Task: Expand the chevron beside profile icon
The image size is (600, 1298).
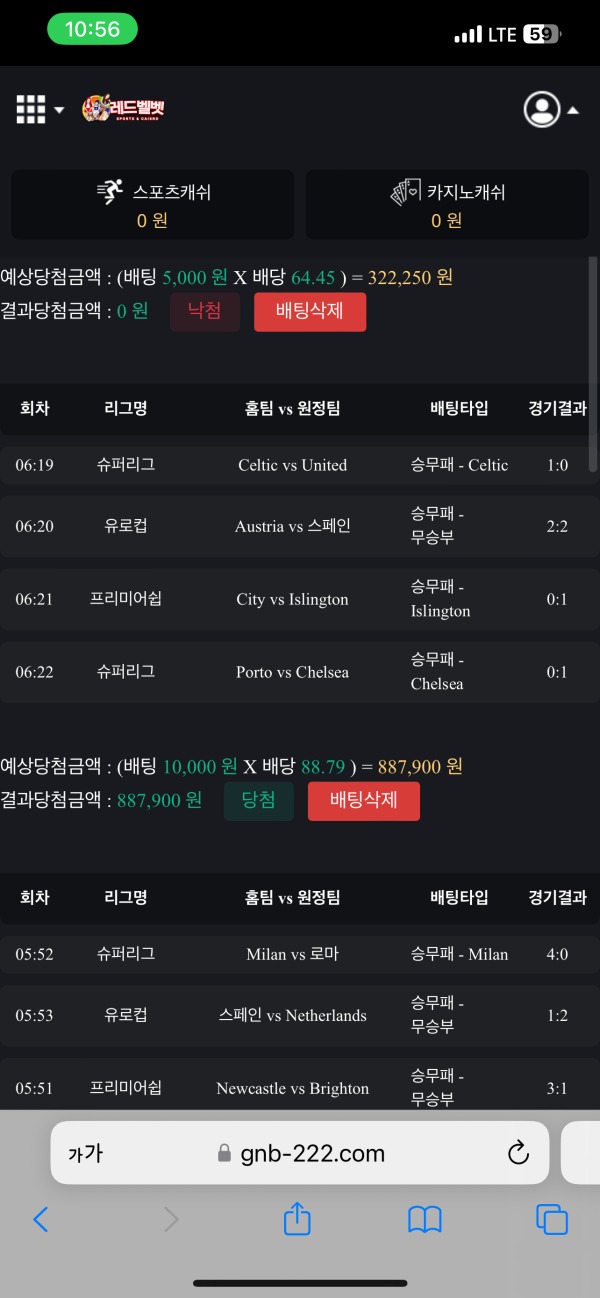Action: 573,108
